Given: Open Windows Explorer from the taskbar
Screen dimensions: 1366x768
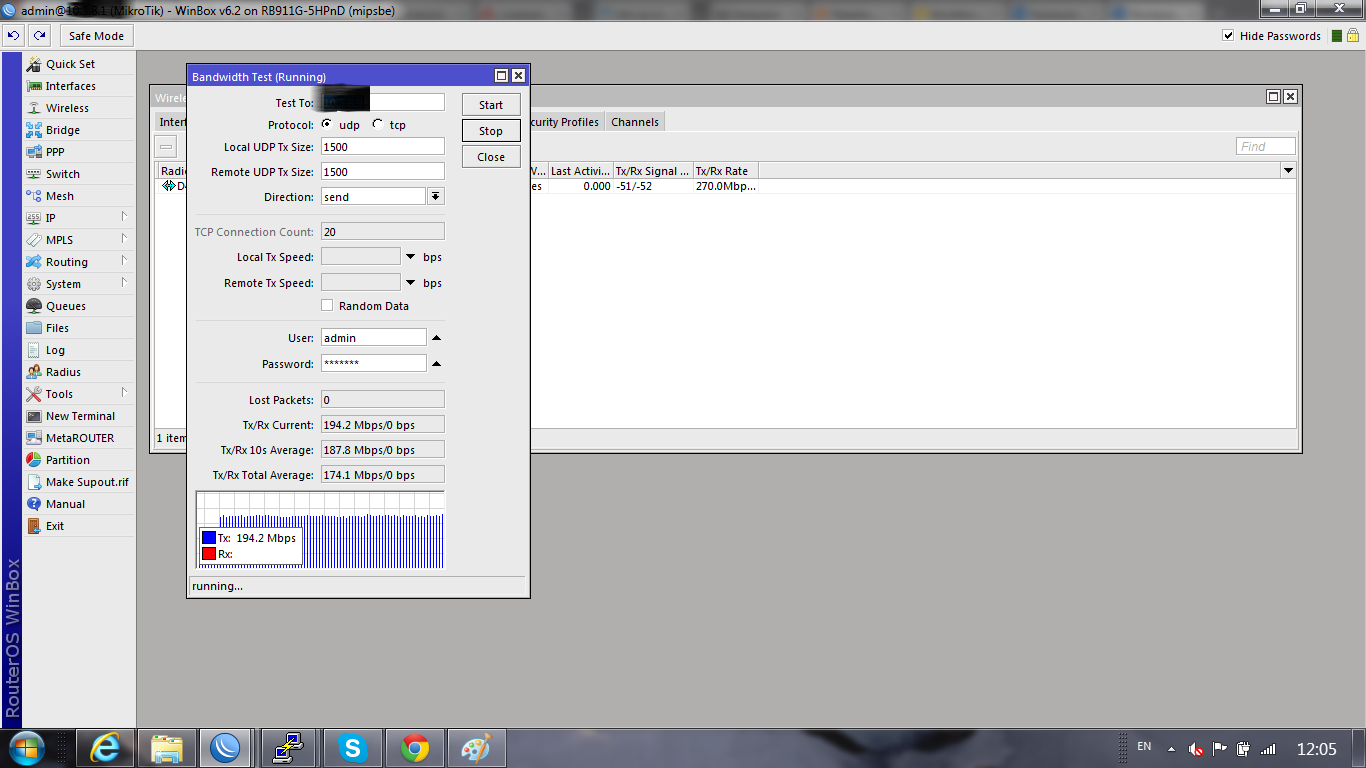Looking at the screenshot, I should [x=166, y=748].
